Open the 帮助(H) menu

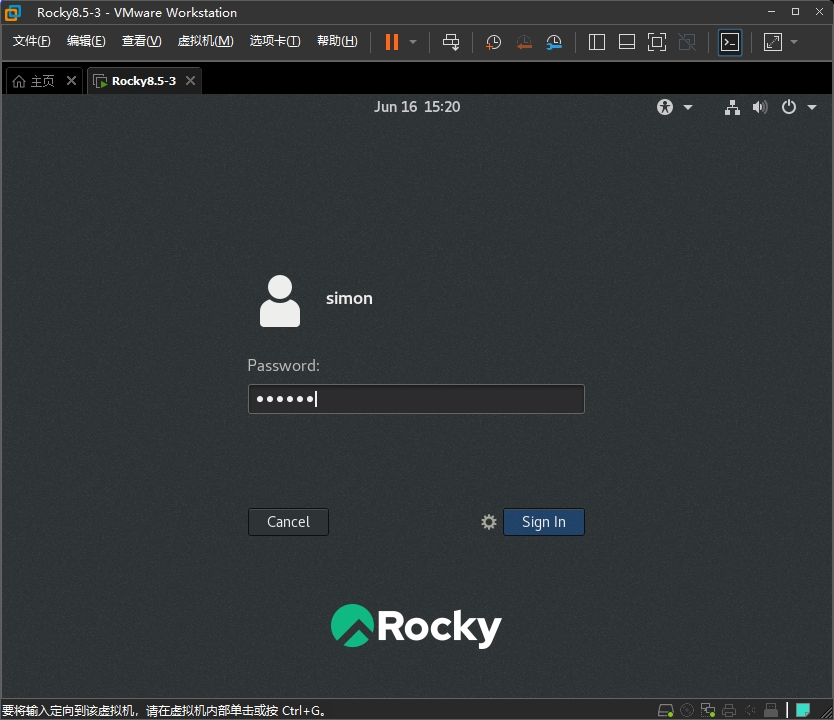(x=337, y=41)
